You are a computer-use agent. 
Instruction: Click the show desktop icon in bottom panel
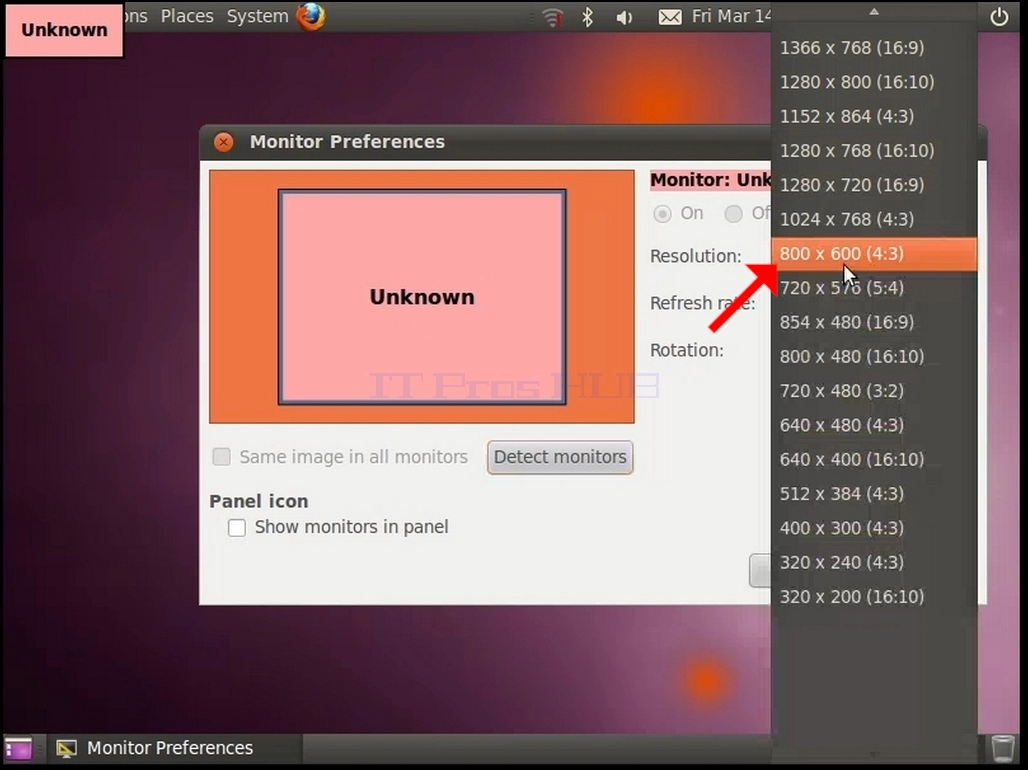point(18,748)
